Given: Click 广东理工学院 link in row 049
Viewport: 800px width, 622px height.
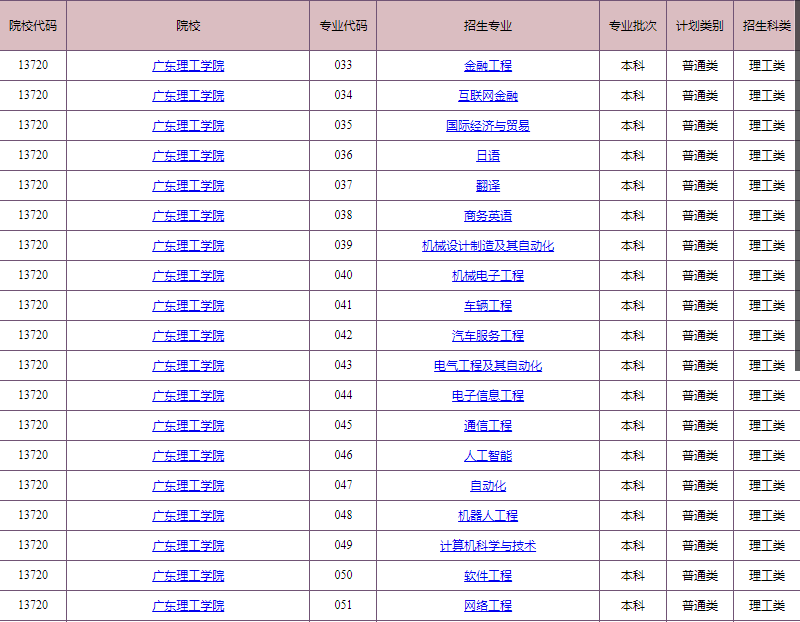Looking at the screenshot, I should pyautogui.click(x=188, y=546).
